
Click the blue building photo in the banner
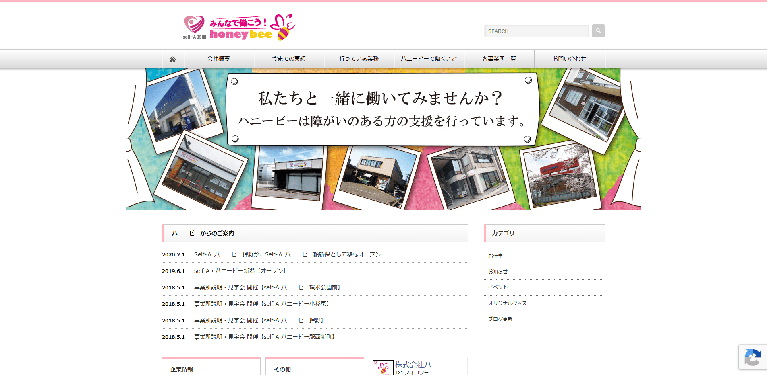(x=181, y=110)
